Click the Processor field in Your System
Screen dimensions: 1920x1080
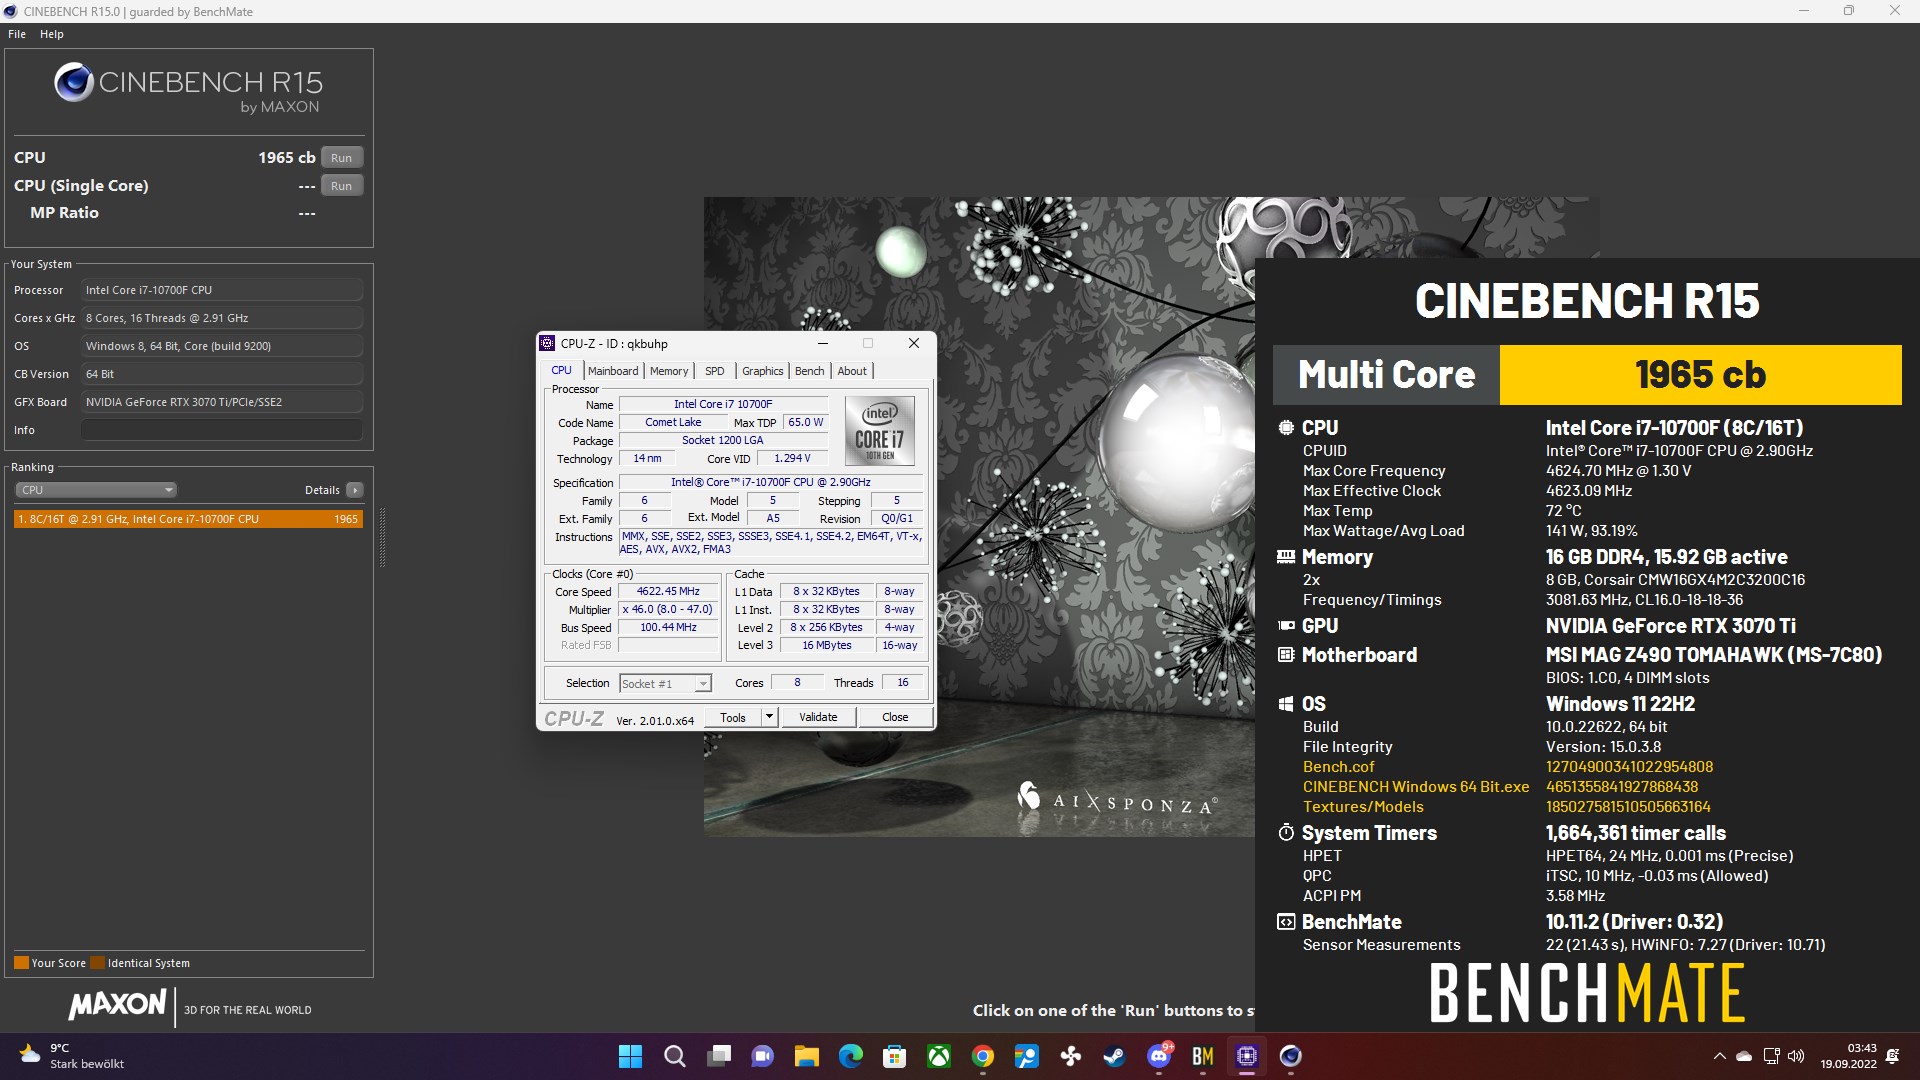point(221,290)
